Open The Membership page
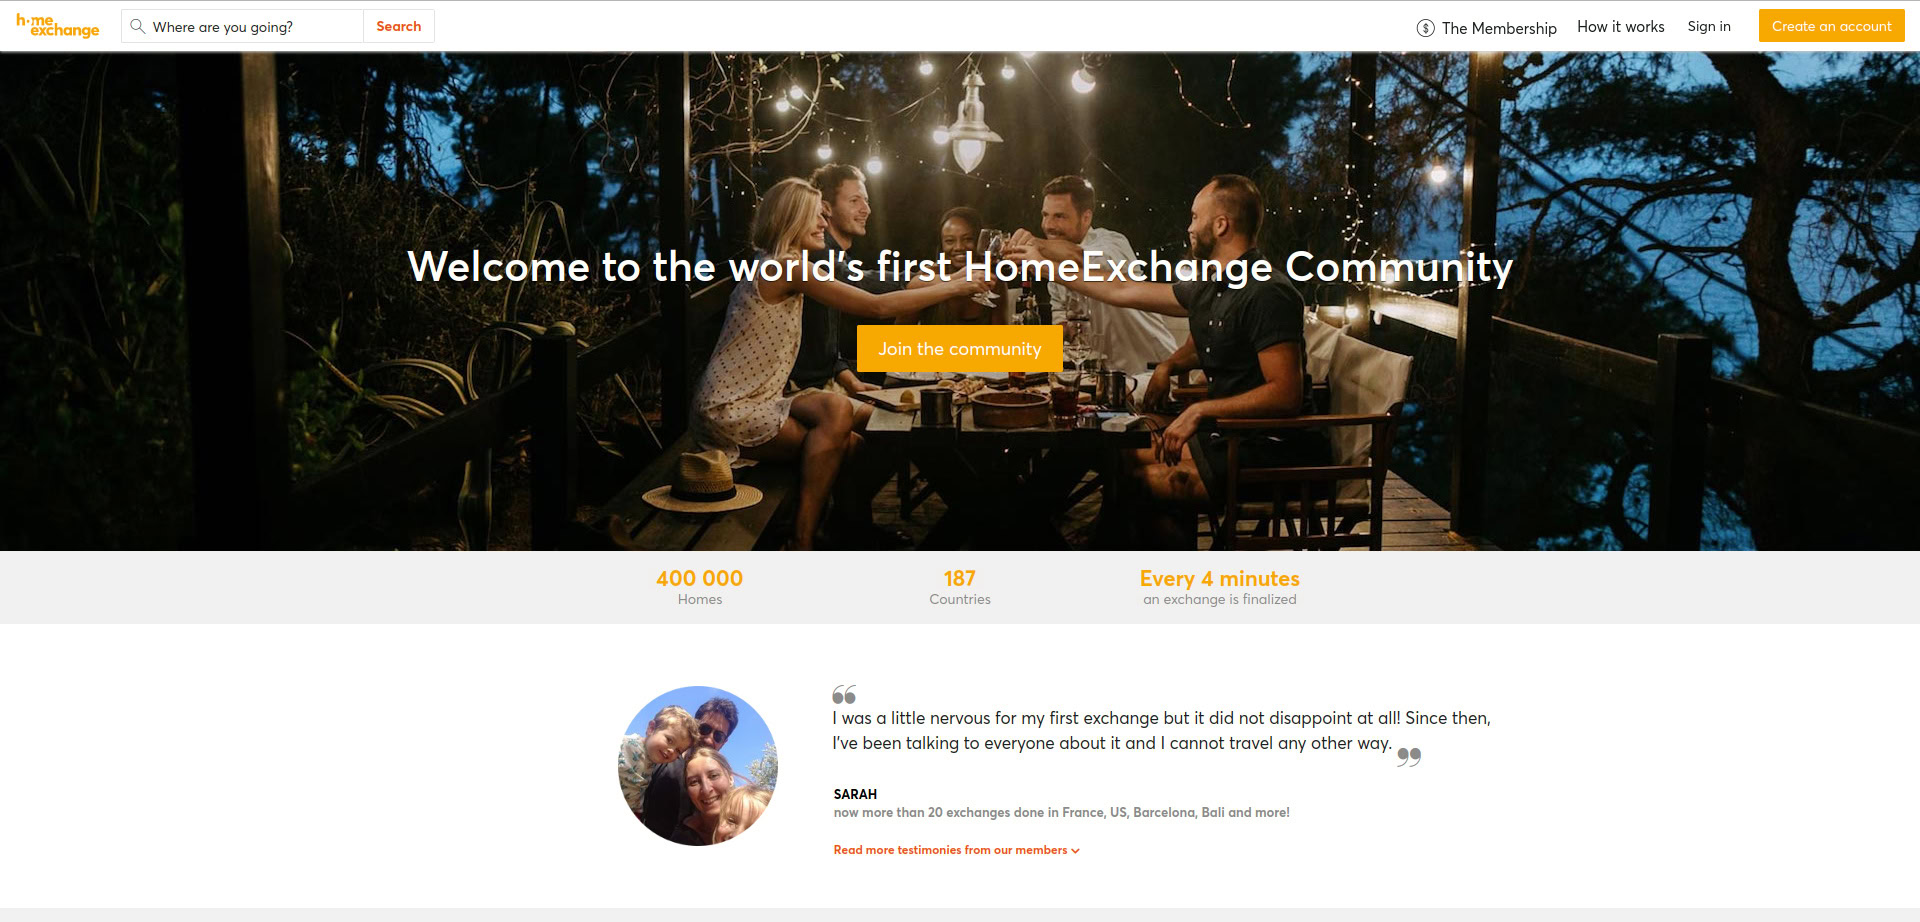Image resolution: width=1920 pixels, height=922 pixels. [x=1499, y=28]
